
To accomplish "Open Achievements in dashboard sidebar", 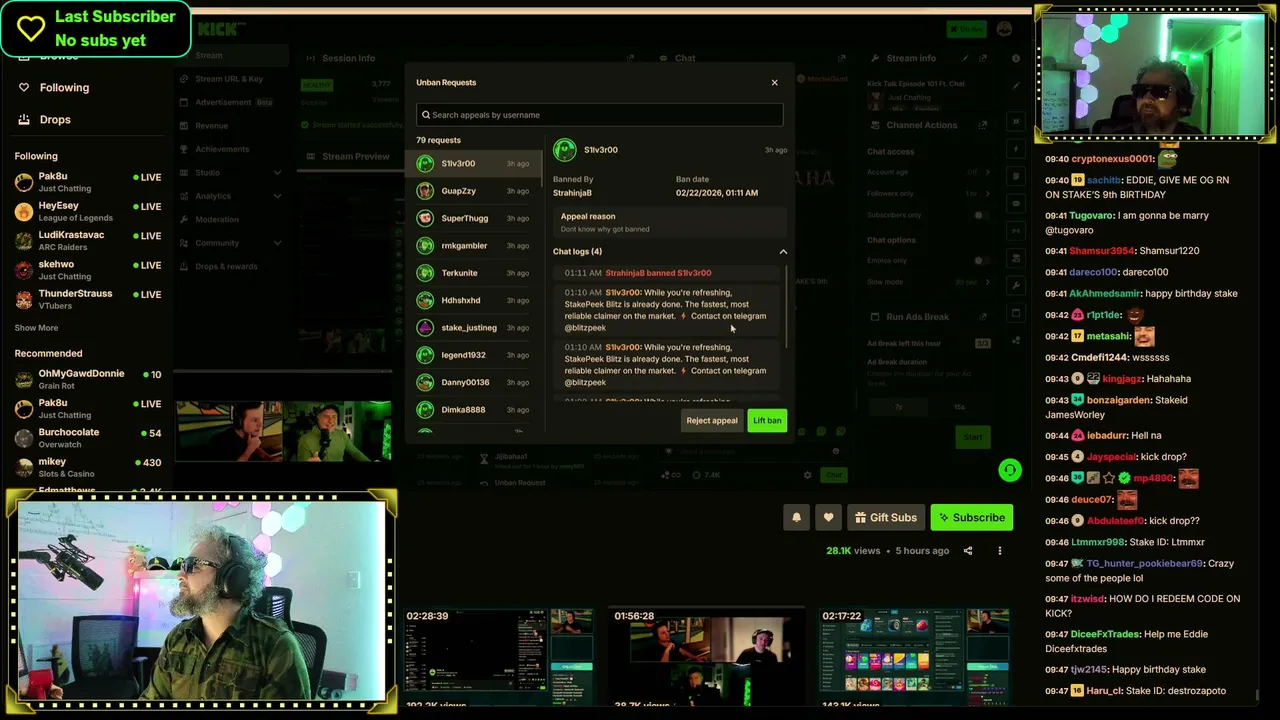I will pos(222,149).
